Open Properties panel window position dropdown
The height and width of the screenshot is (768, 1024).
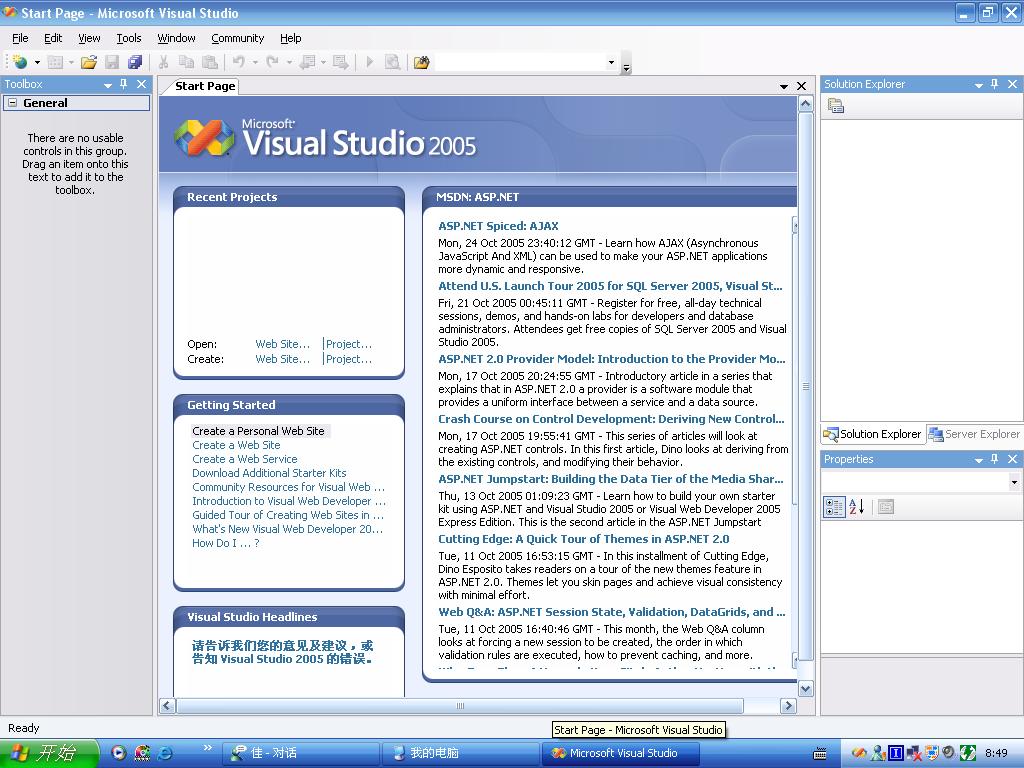pos(978,459)
